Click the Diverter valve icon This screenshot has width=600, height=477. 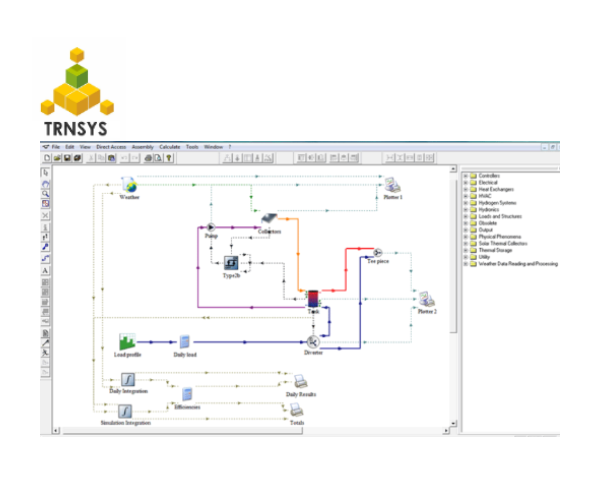coord(299,342)
